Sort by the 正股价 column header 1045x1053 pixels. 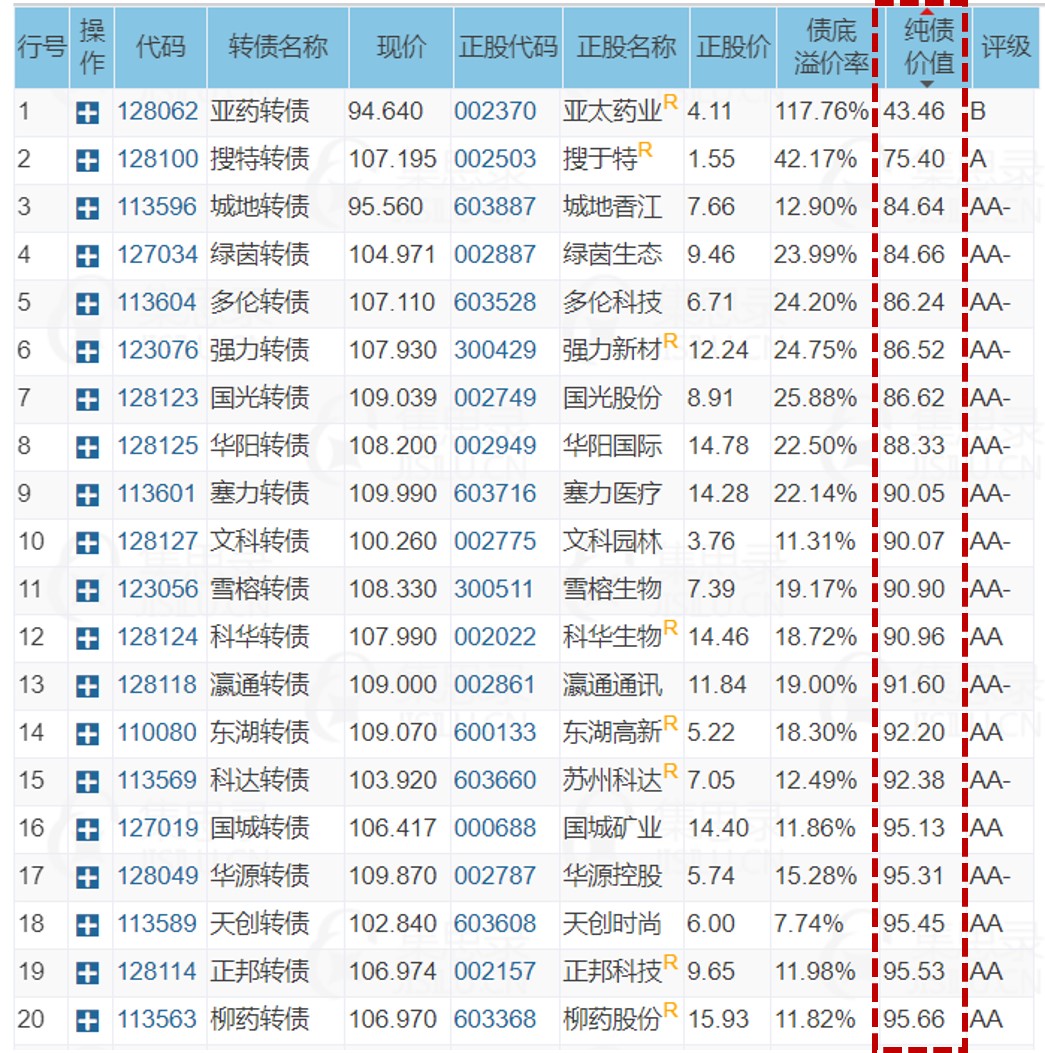(733, 47)
